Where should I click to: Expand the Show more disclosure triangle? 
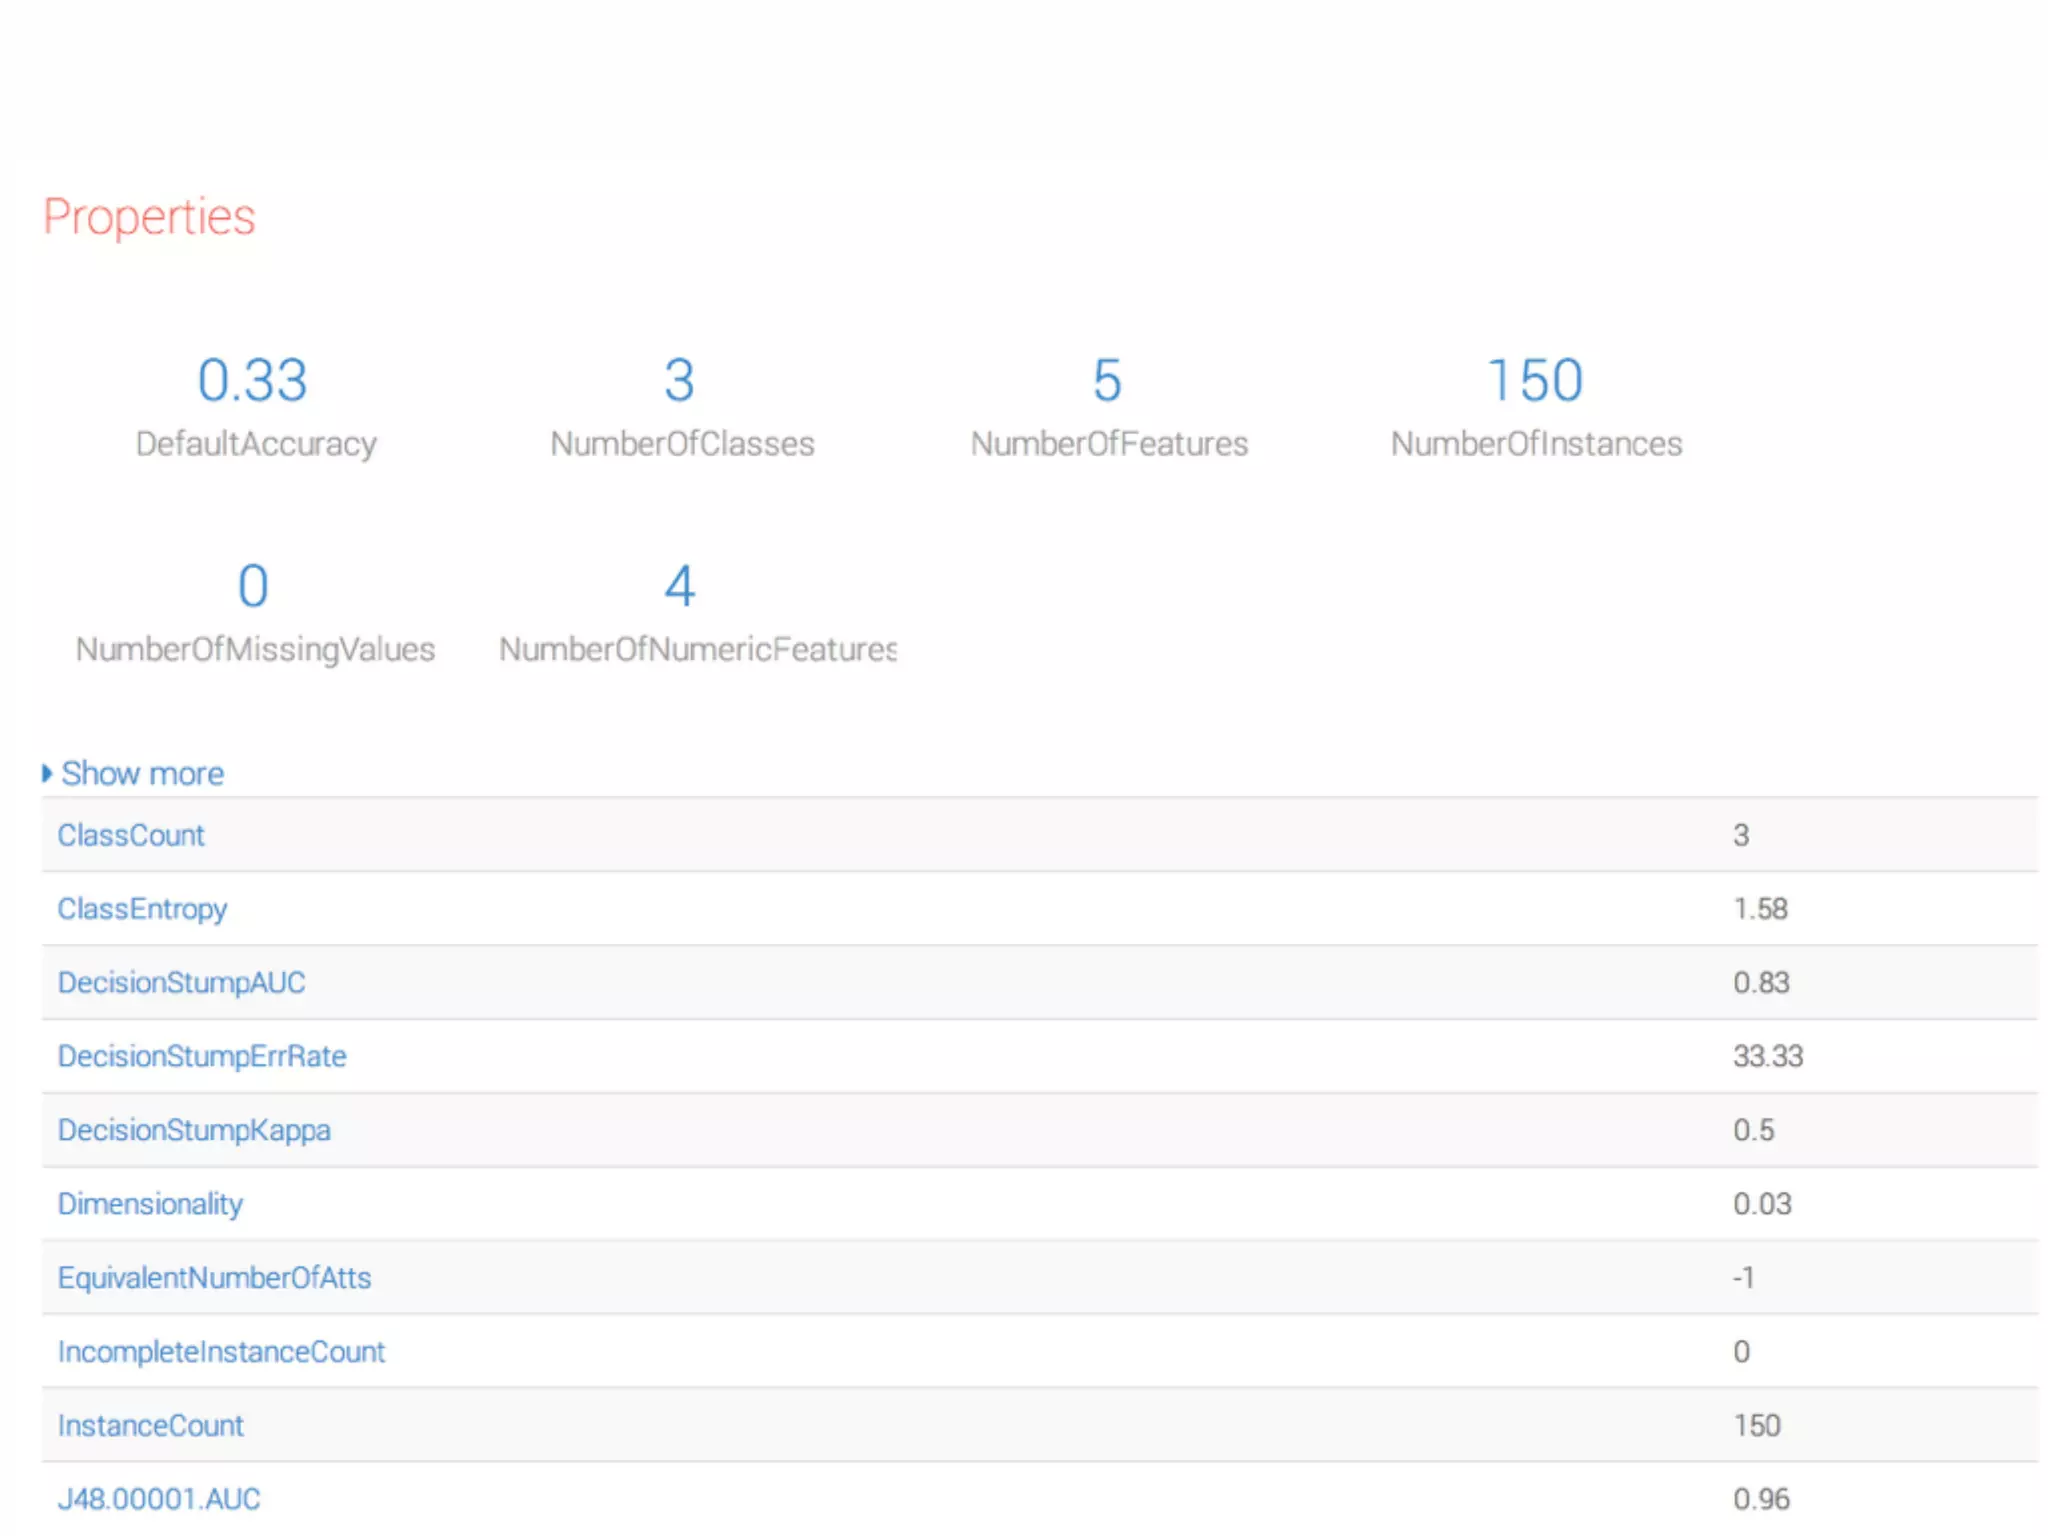tap(46, 773)
